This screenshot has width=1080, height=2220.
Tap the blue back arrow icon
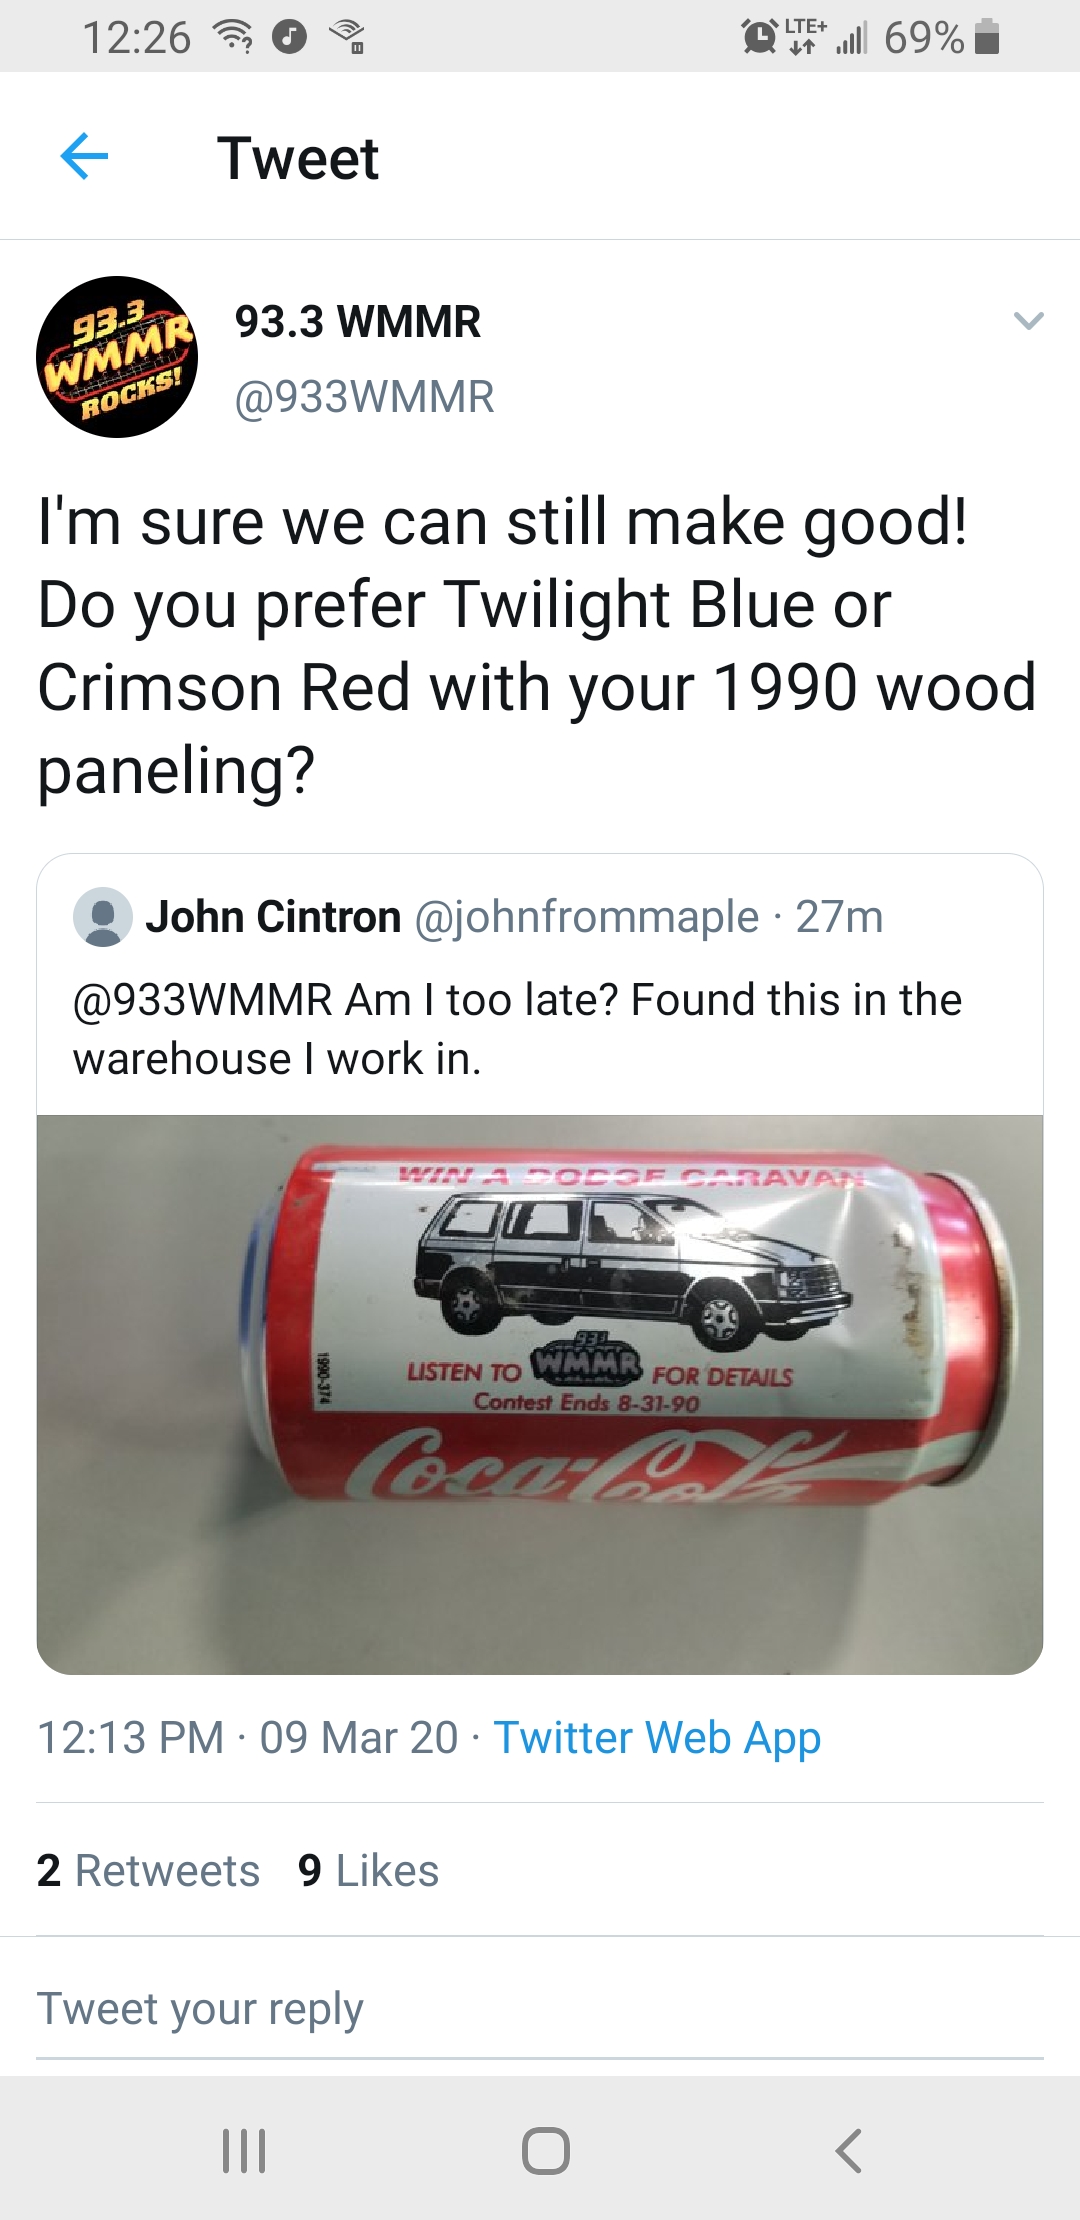[84, 157]
